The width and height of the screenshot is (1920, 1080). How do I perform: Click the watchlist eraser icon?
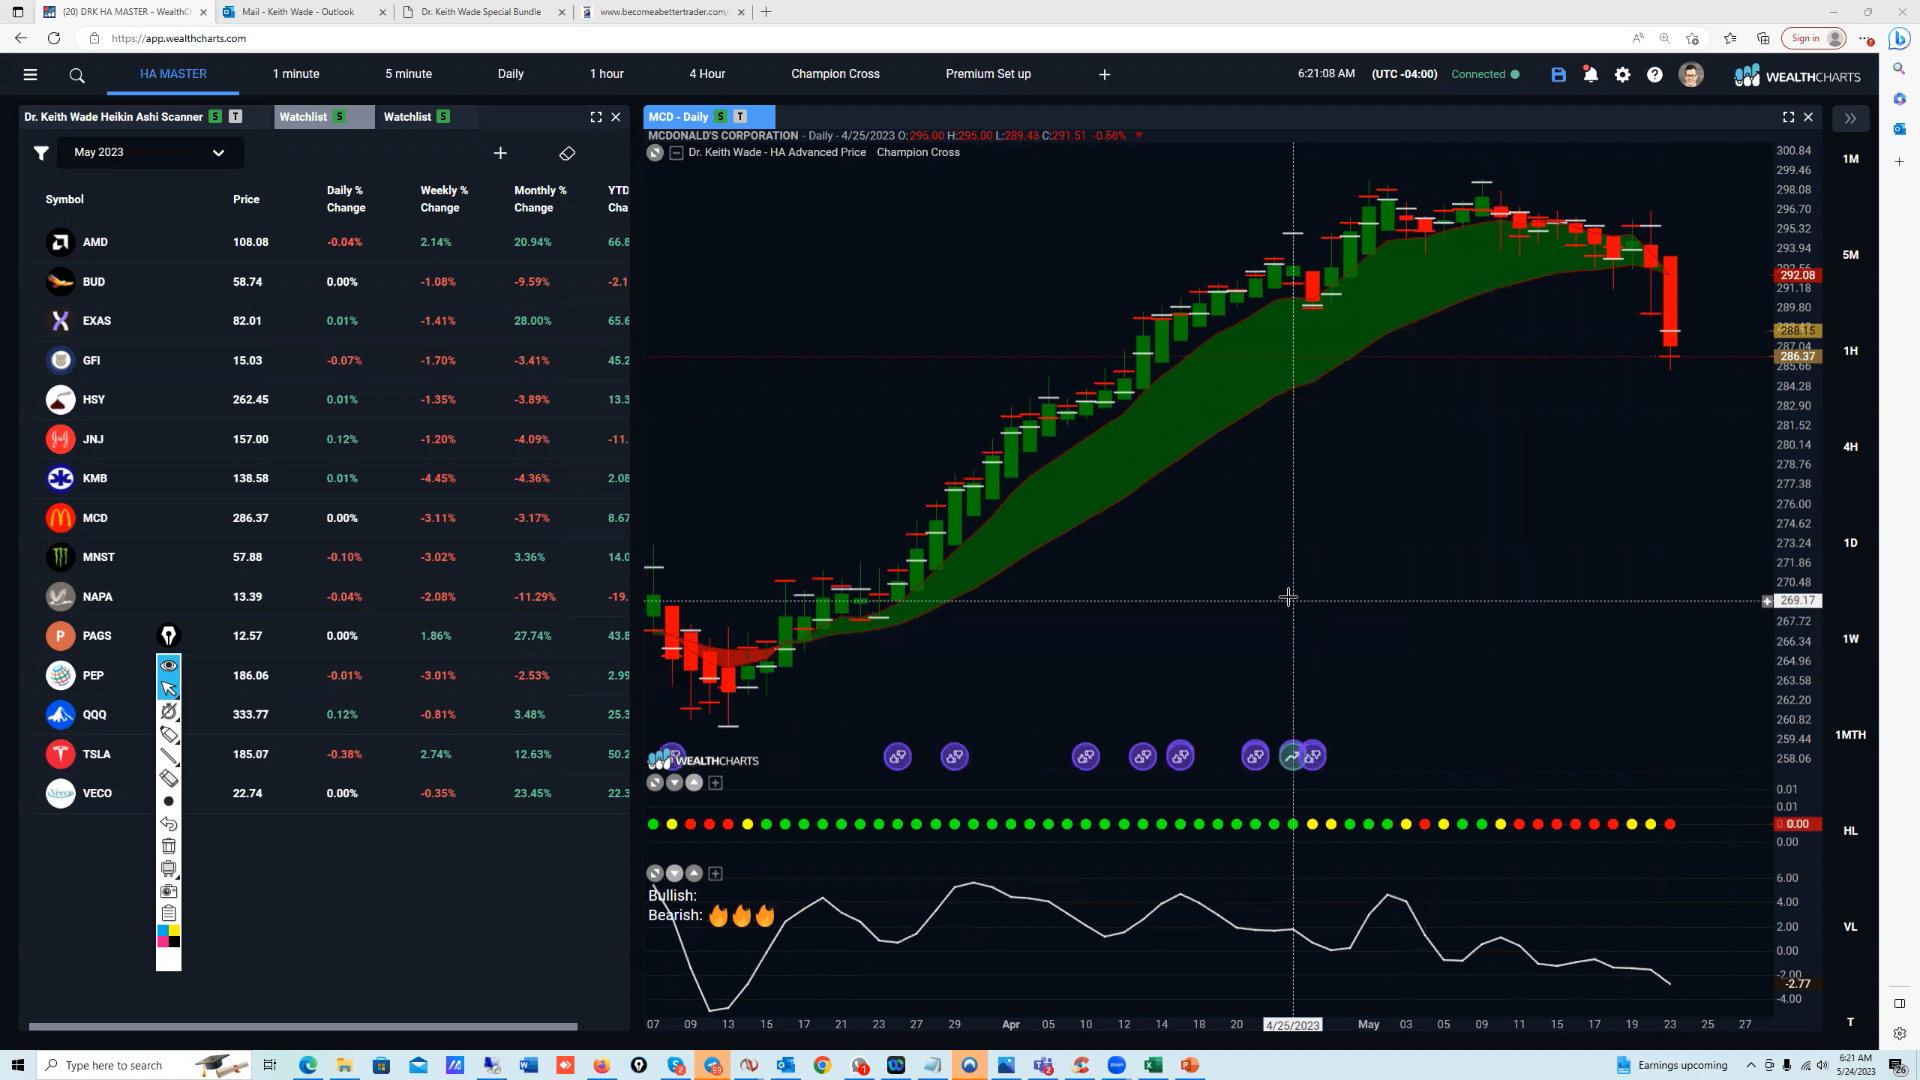coord(567,153)
